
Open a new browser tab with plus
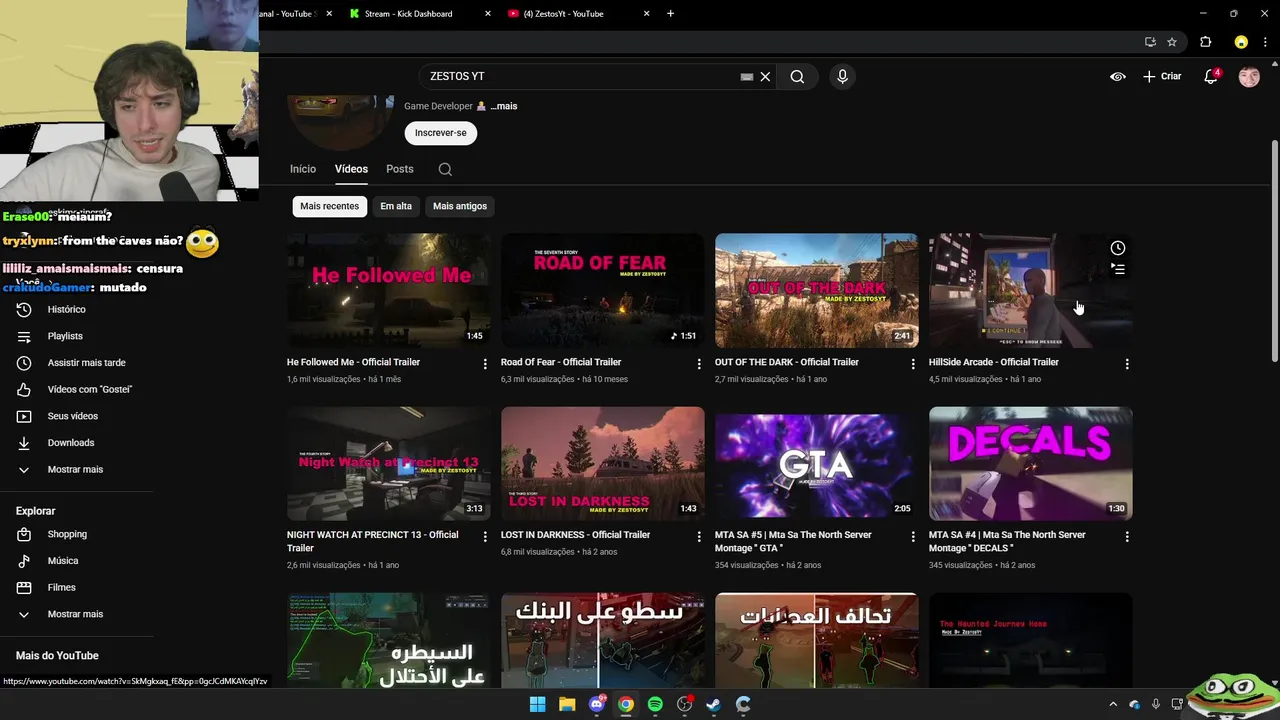pos(670,14)
